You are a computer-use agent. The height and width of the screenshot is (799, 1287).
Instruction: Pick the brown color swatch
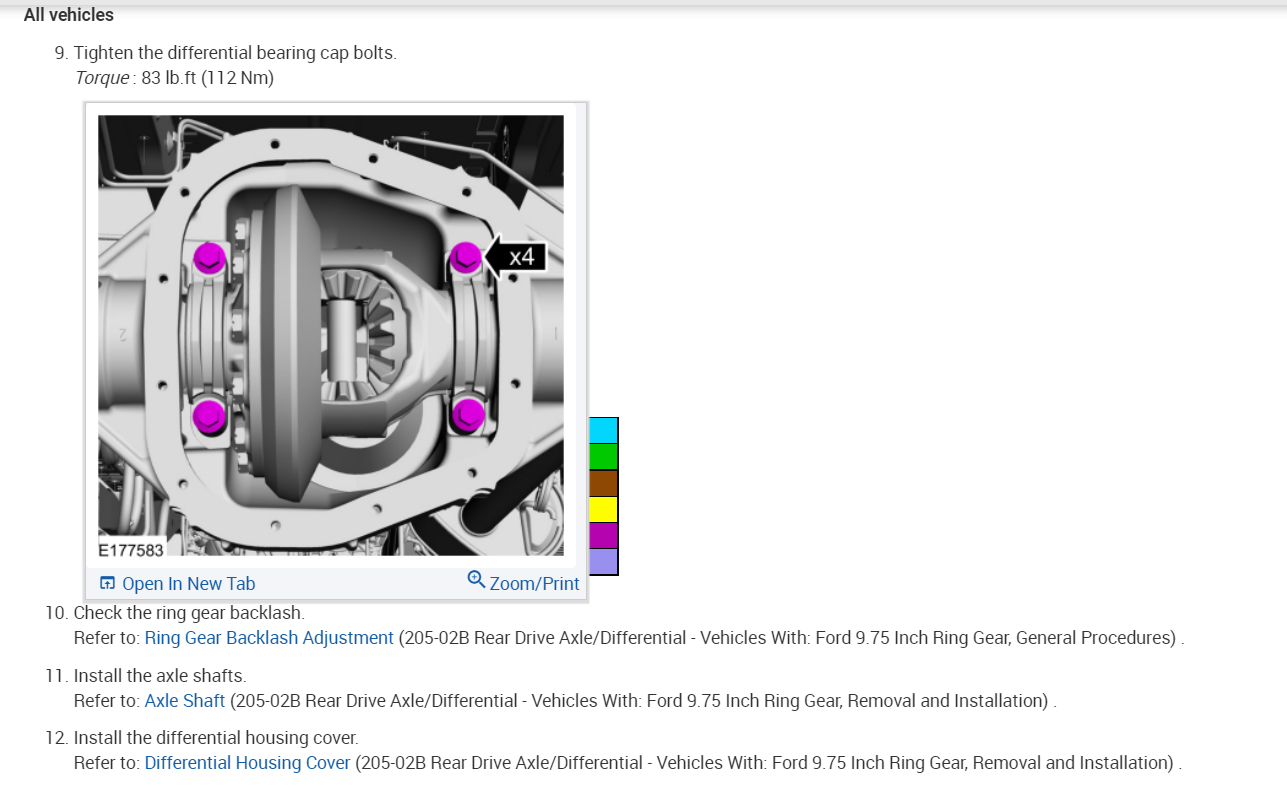click(x=603, y=483)
